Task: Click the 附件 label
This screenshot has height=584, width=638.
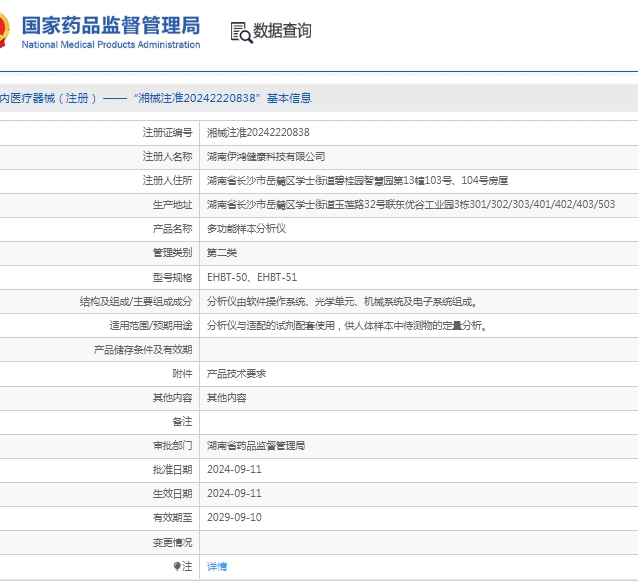Action: coord(182,374)
